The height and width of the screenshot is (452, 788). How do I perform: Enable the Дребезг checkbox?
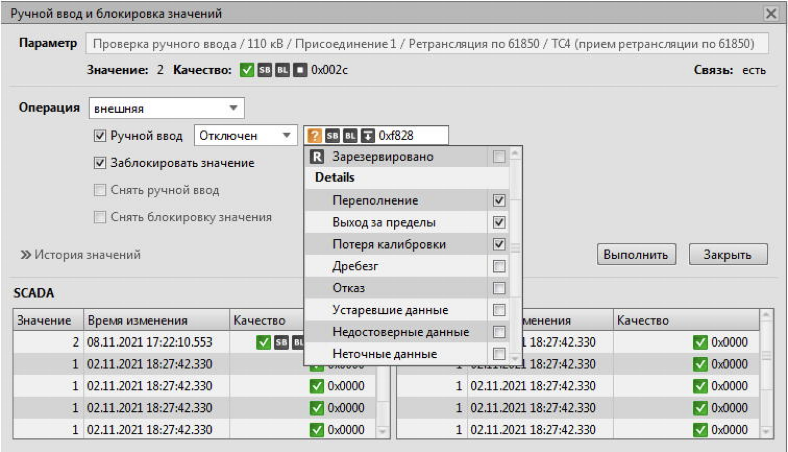(x=499, y=266)
